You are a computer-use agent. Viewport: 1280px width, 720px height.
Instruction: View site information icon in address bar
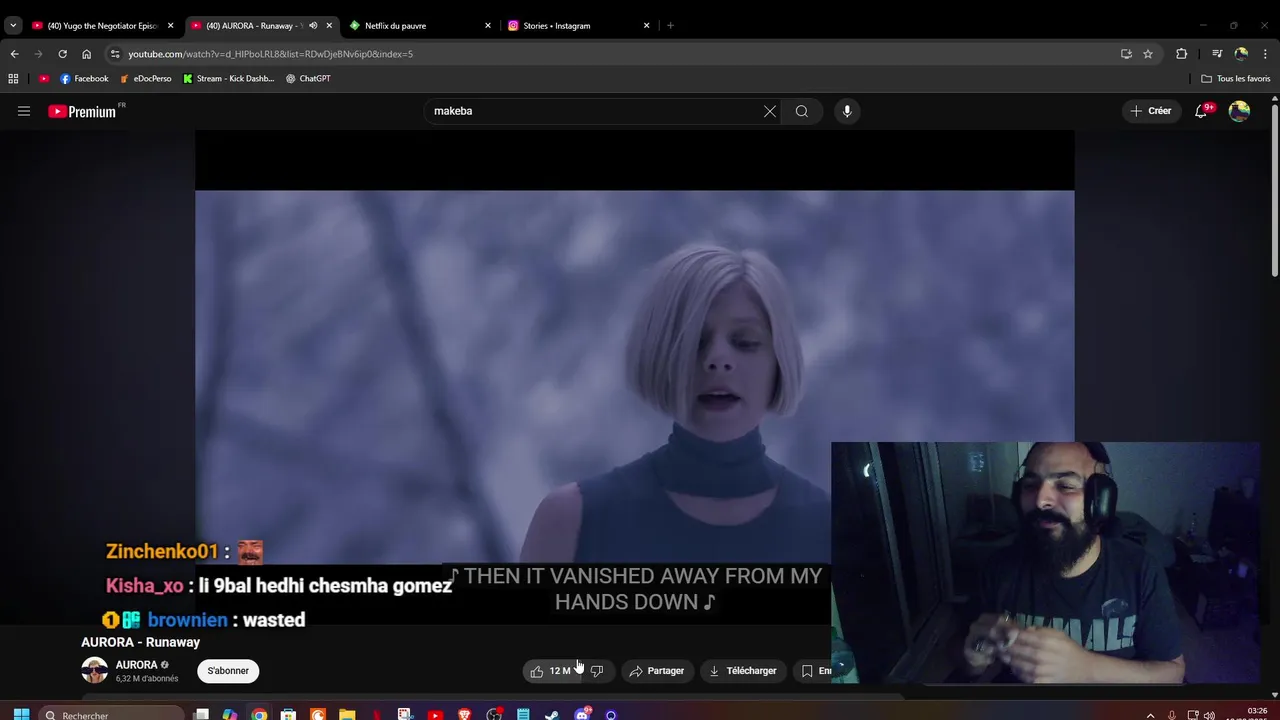pos(115,54)
